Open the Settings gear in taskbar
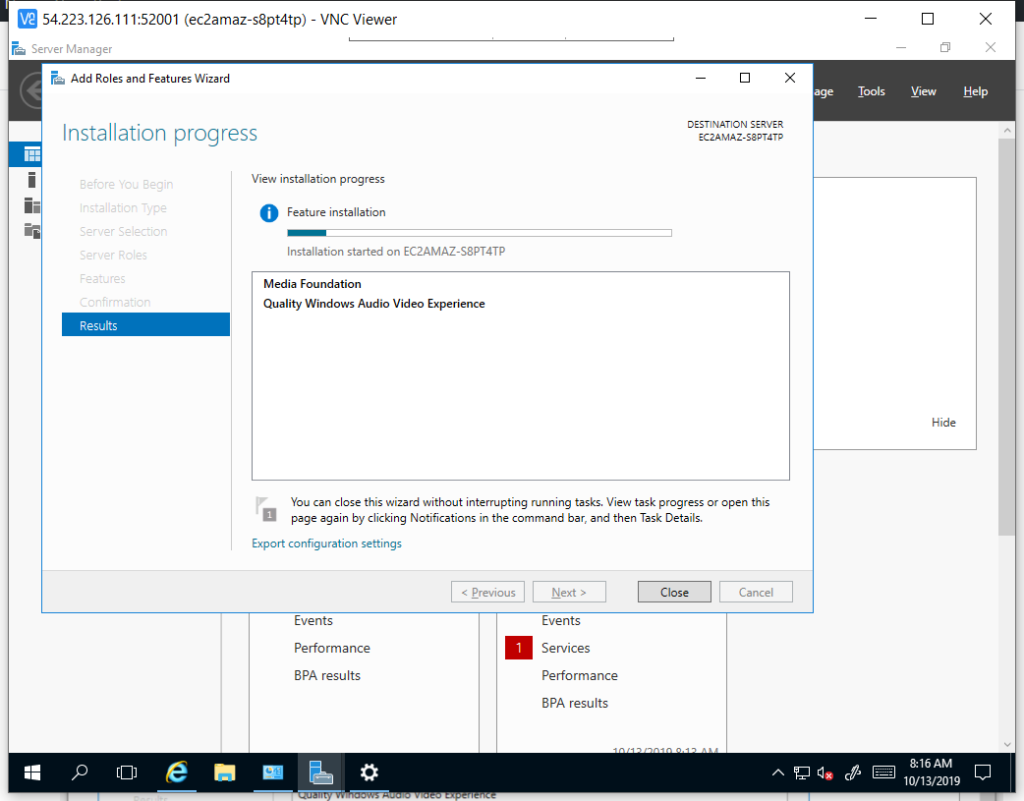Image resolution: width=1024 pixels, height=801 pixels. (x=369, y=772)
